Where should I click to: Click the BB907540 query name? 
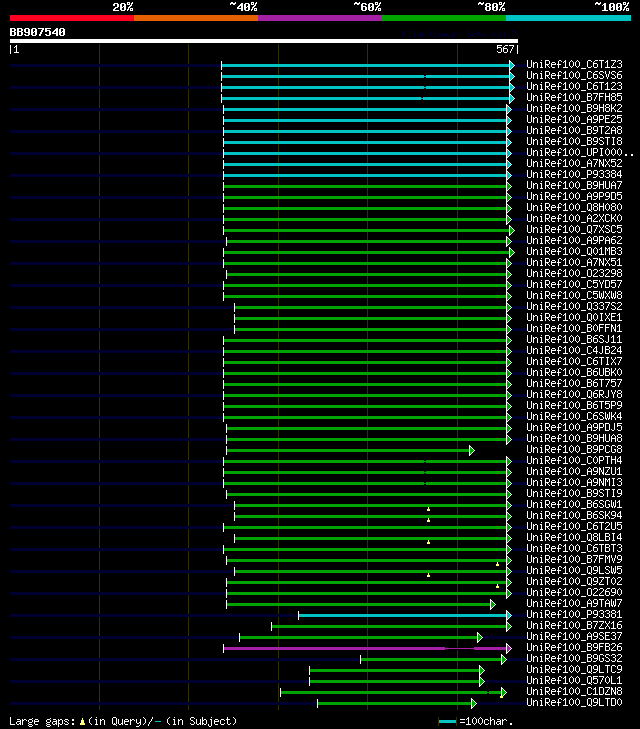click(x=38, y=33)
